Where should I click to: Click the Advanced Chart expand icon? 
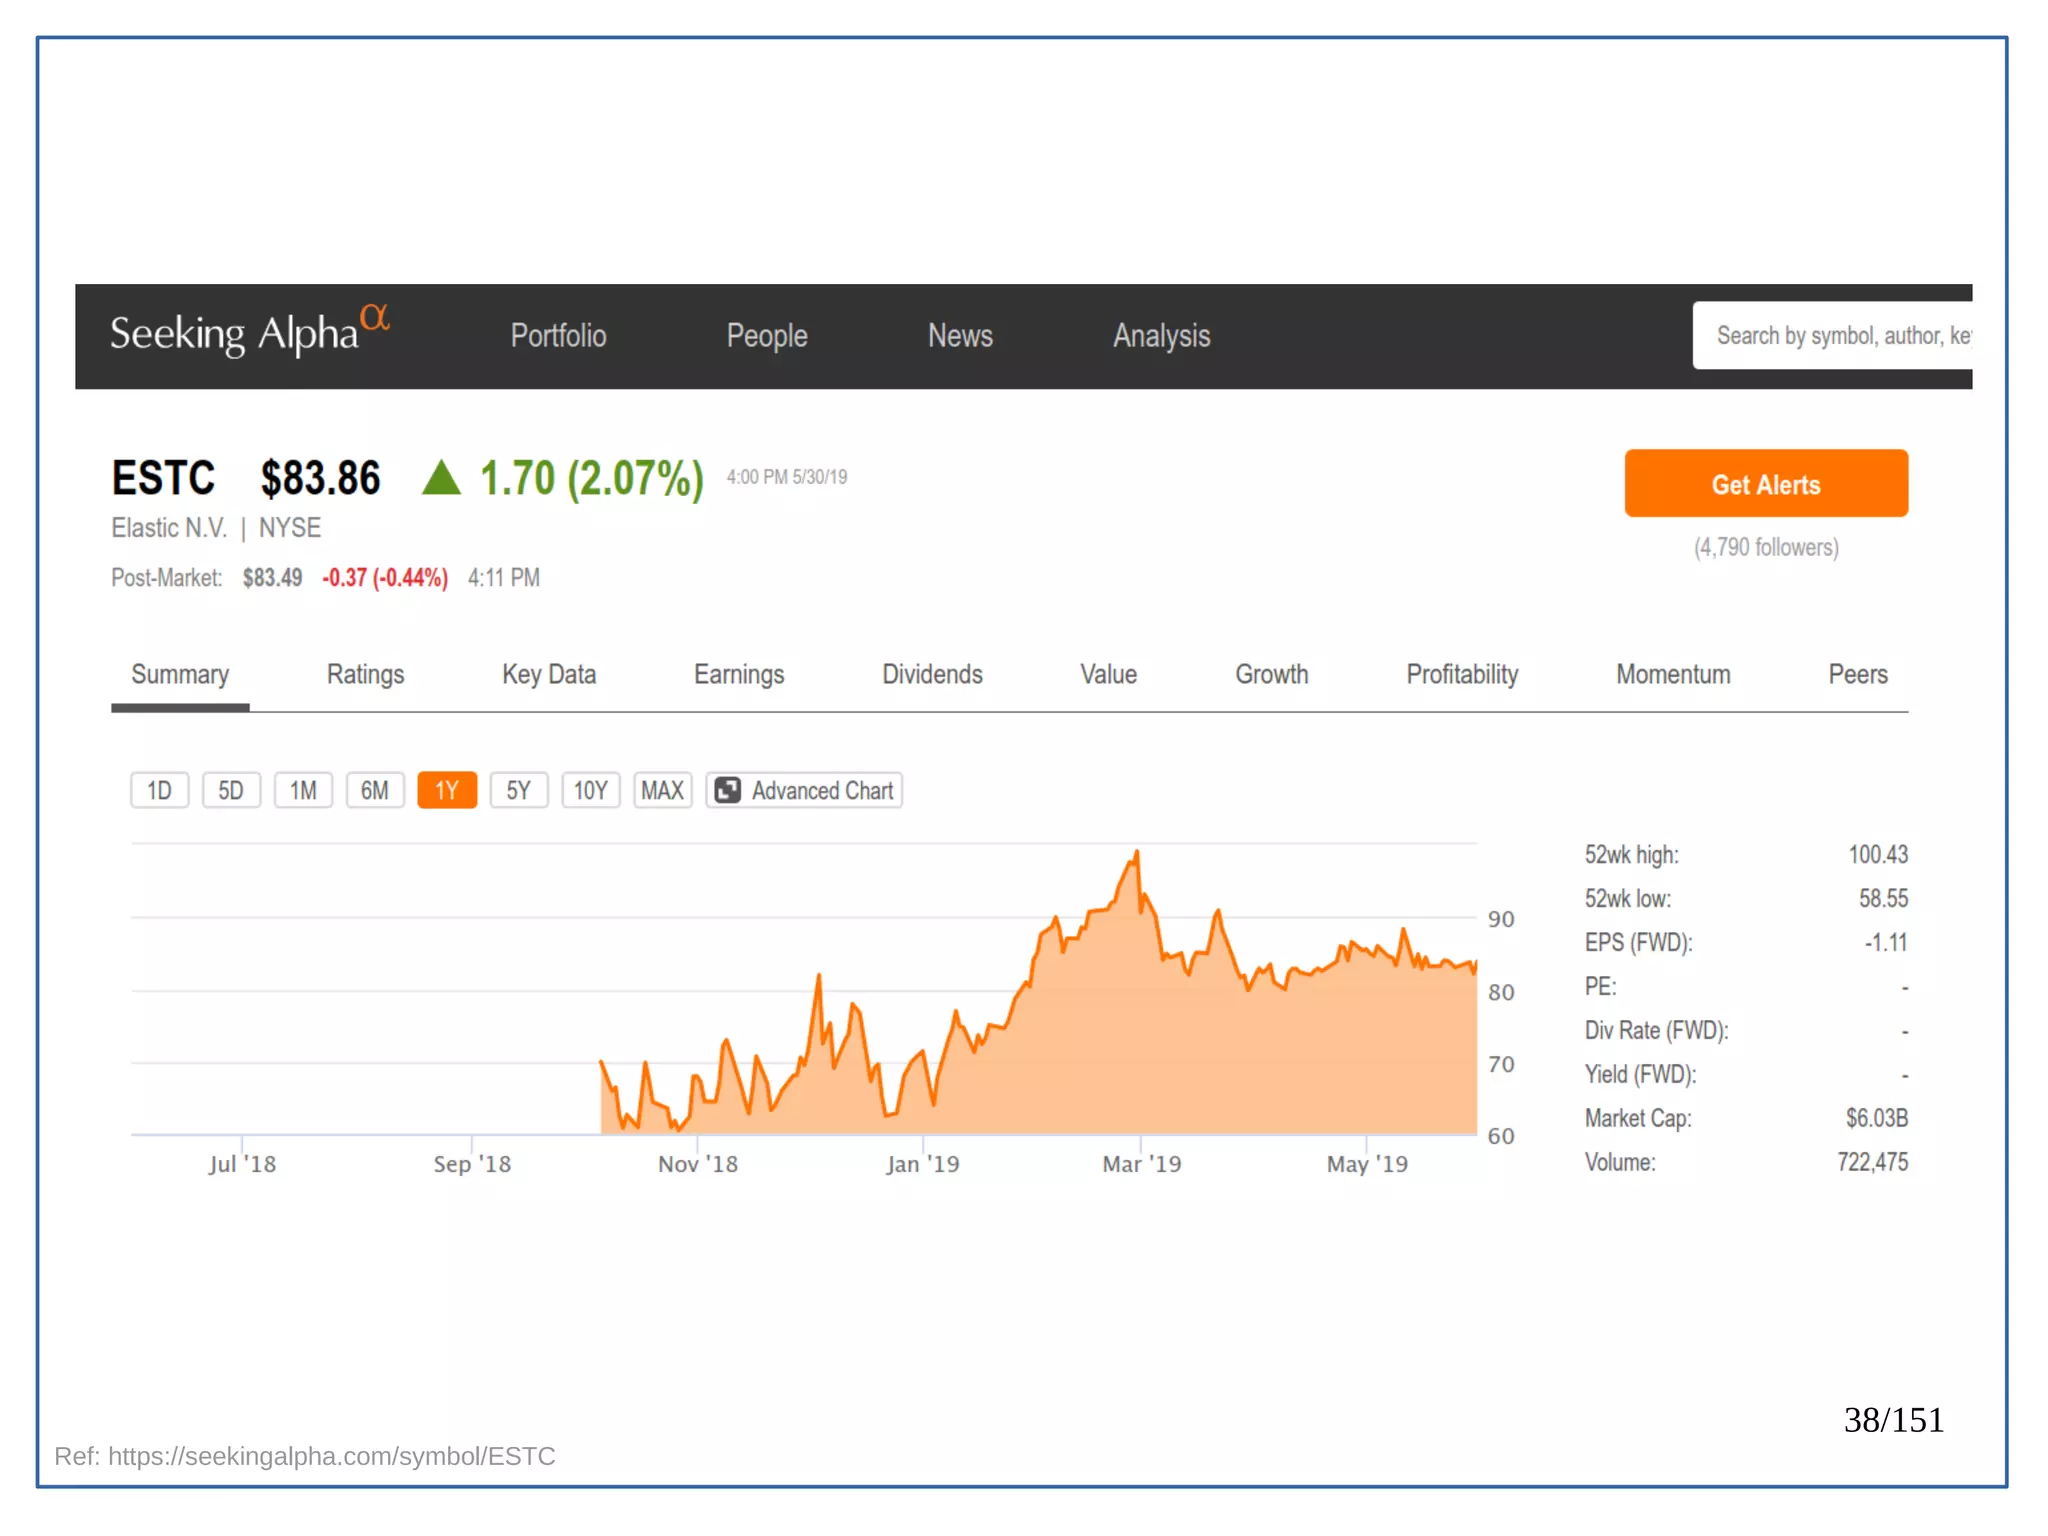728,790
